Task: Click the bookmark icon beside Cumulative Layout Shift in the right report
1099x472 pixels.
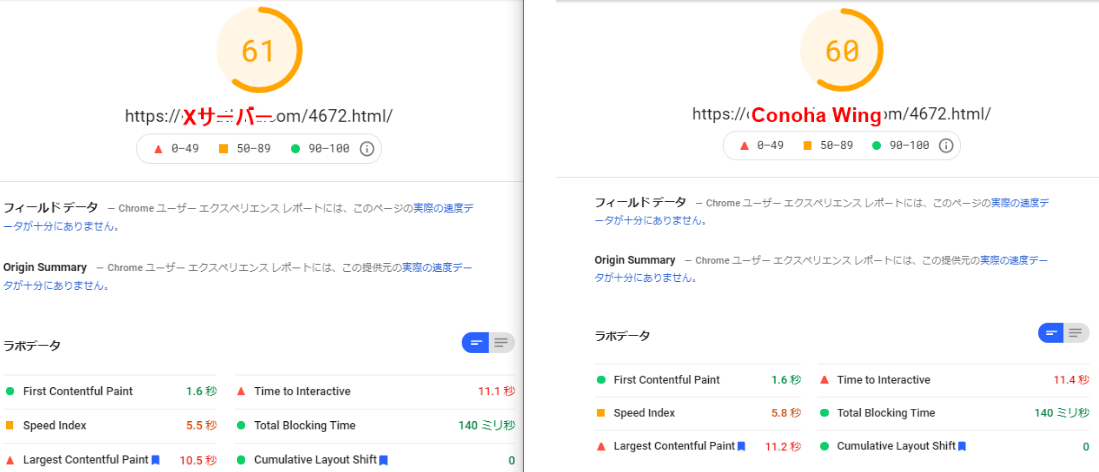Action: click(962, 446)
